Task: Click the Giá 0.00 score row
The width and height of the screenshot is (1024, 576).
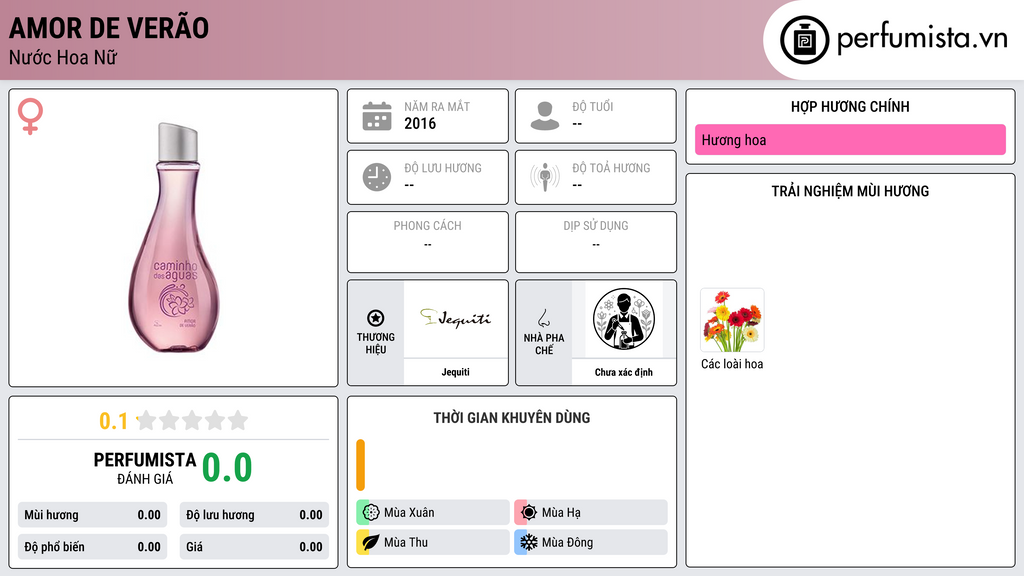Action: [254, 547]
